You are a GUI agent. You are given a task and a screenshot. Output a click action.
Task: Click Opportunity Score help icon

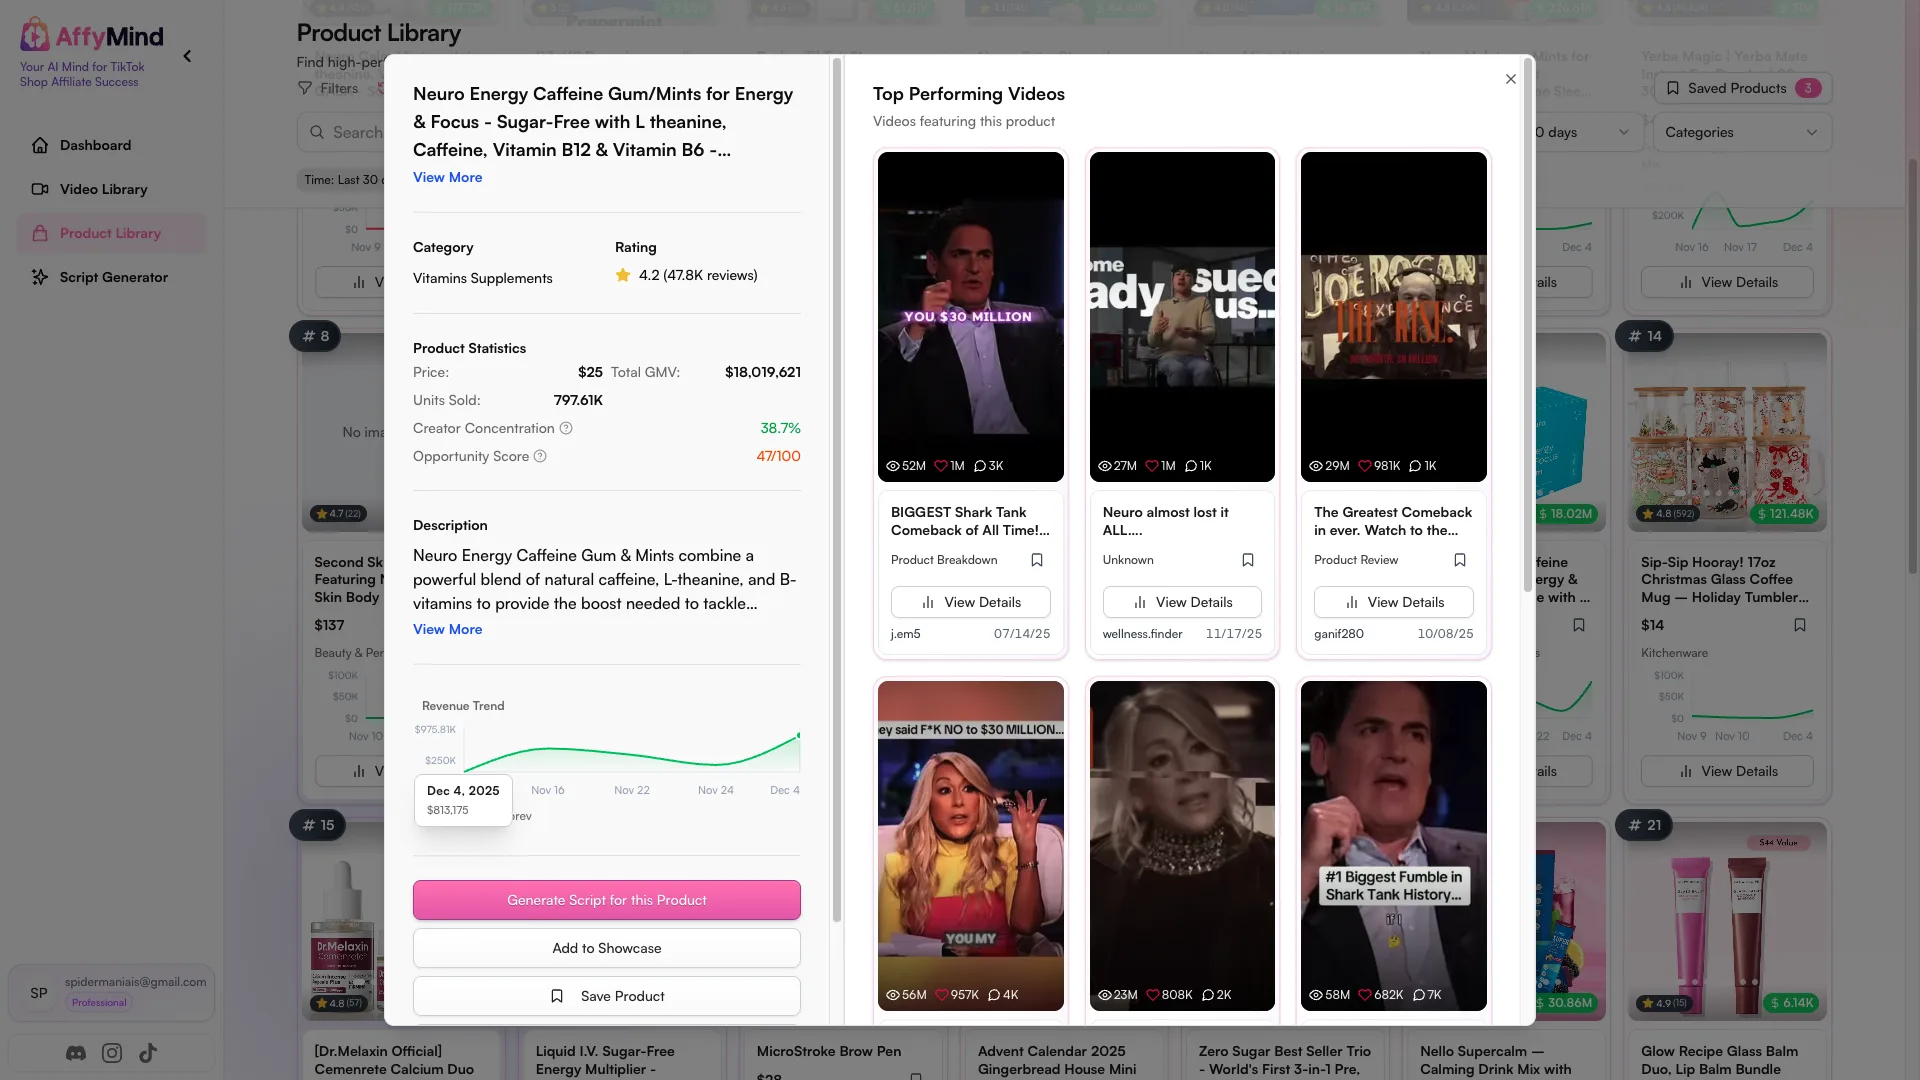[540, 456]
